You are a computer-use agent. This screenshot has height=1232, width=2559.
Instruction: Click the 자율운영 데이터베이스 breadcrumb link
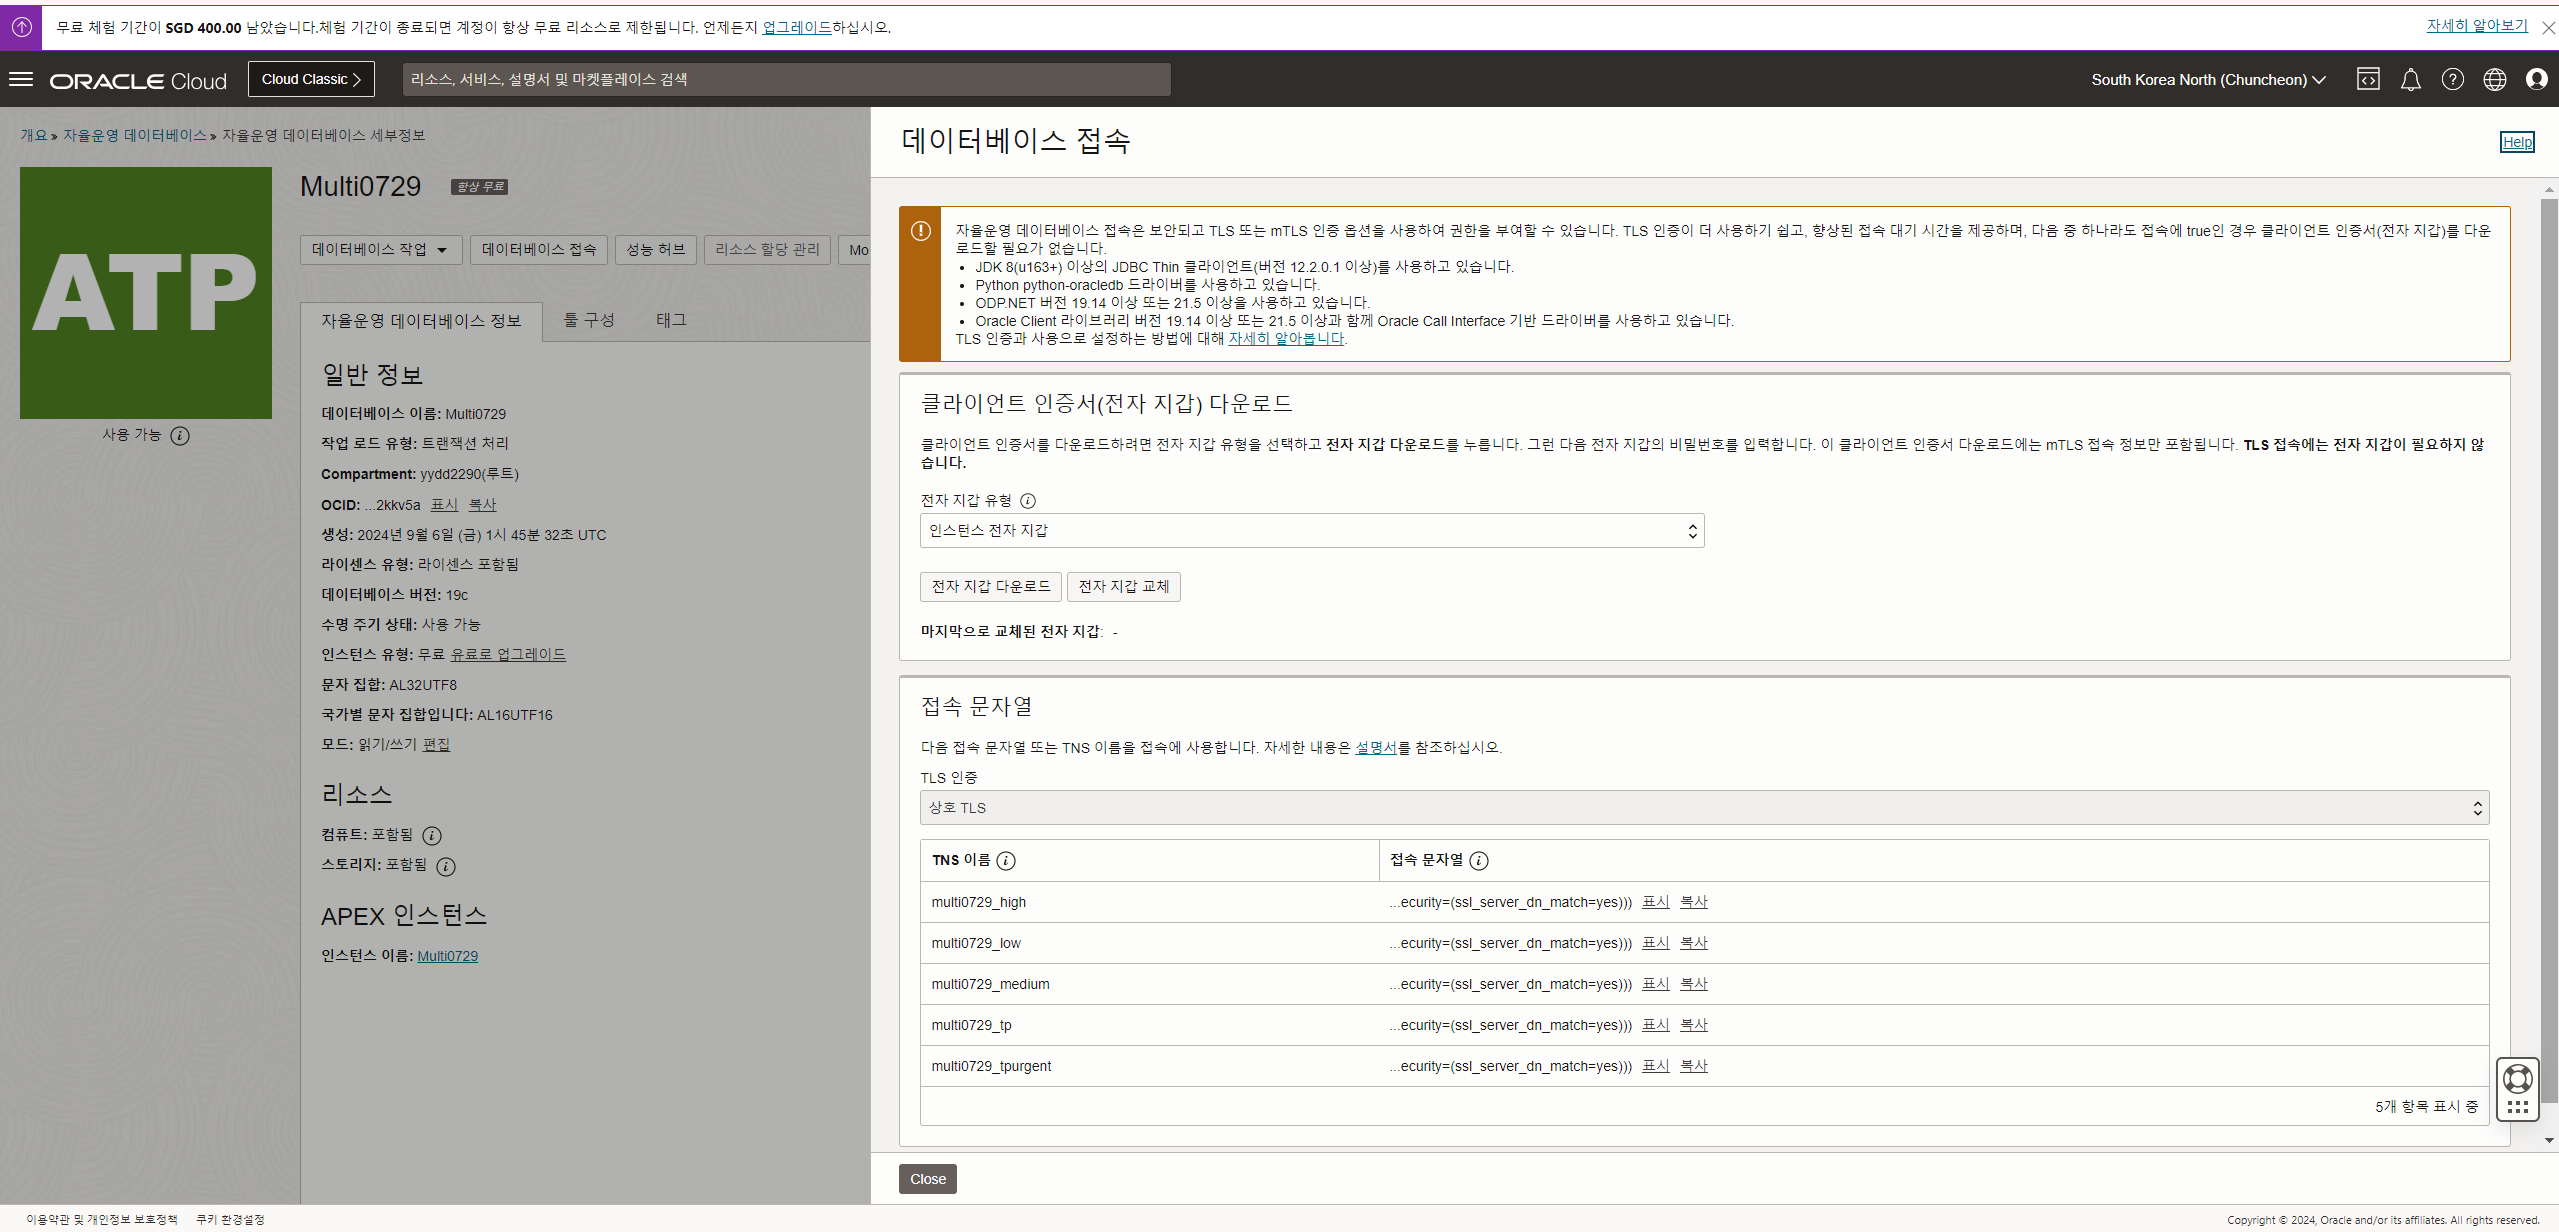[135, 135]
